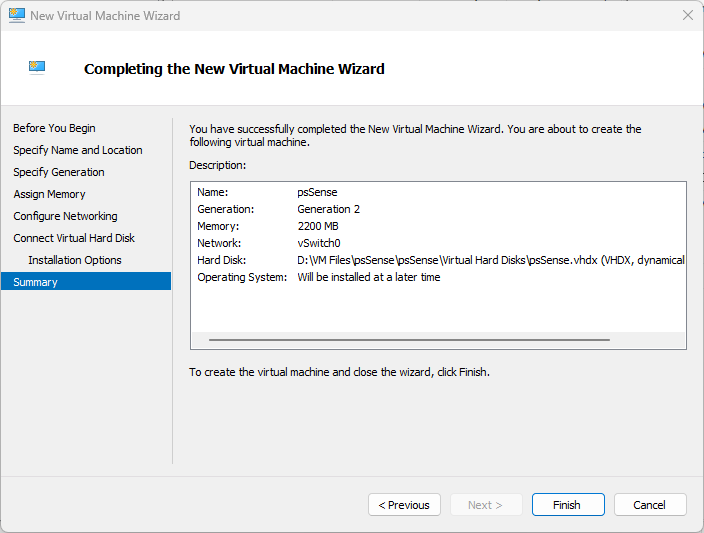
Task: Select Installation Options in the sidebar
Action: [75, 260]
